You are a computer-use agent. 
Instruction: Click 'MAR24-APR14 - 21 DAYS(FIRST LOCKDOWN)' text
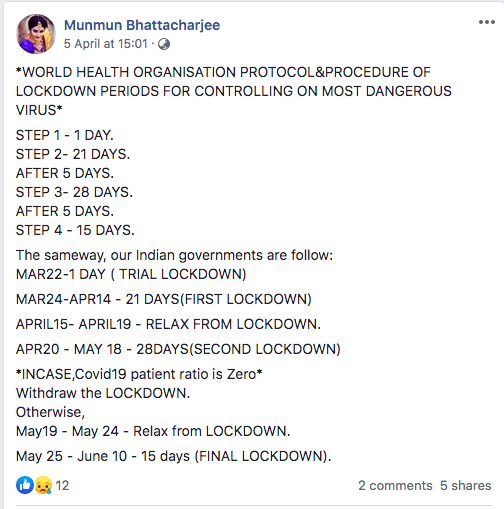click(x=164, y=299)
